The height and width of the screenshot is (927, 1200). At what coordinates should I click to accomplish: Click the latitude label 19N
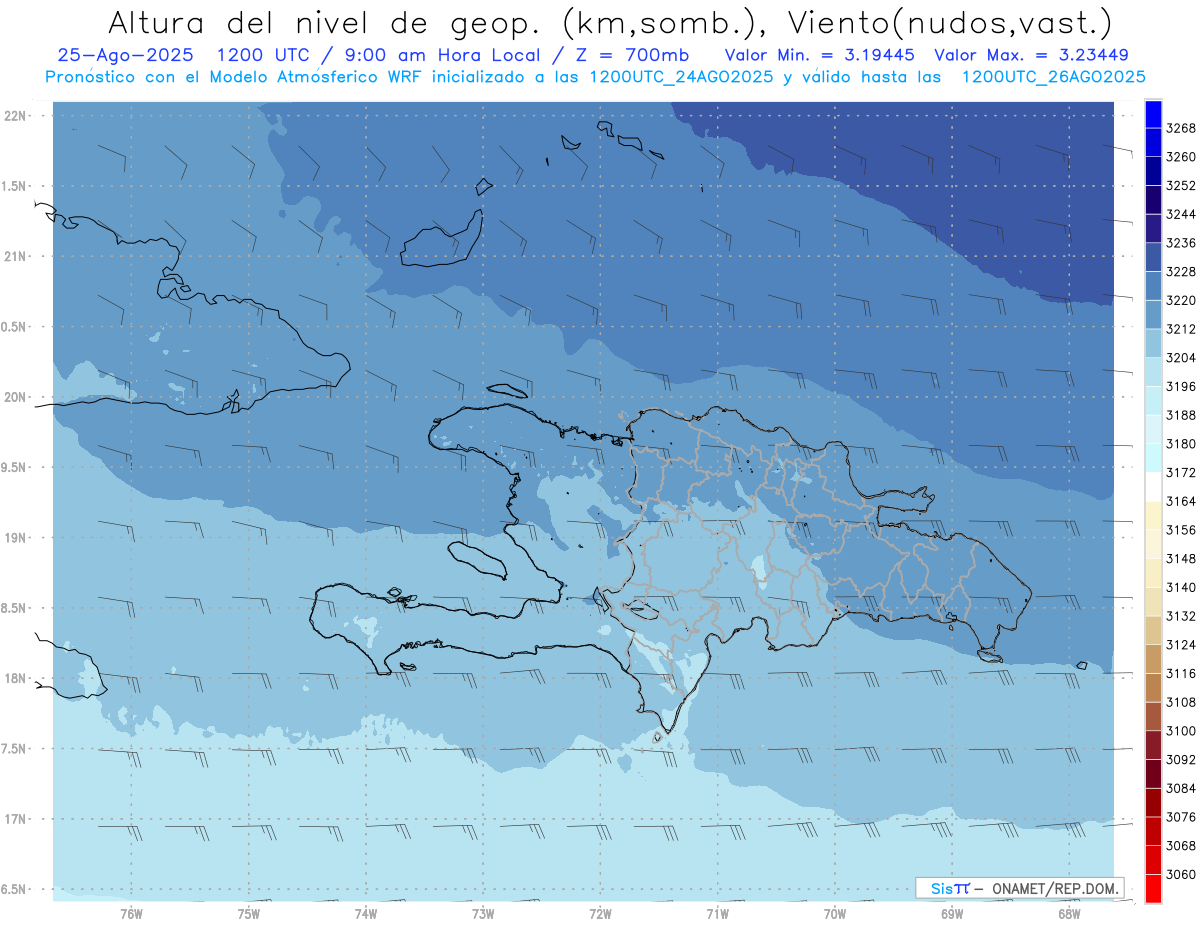pyautogui.click(x=16, y=537)
